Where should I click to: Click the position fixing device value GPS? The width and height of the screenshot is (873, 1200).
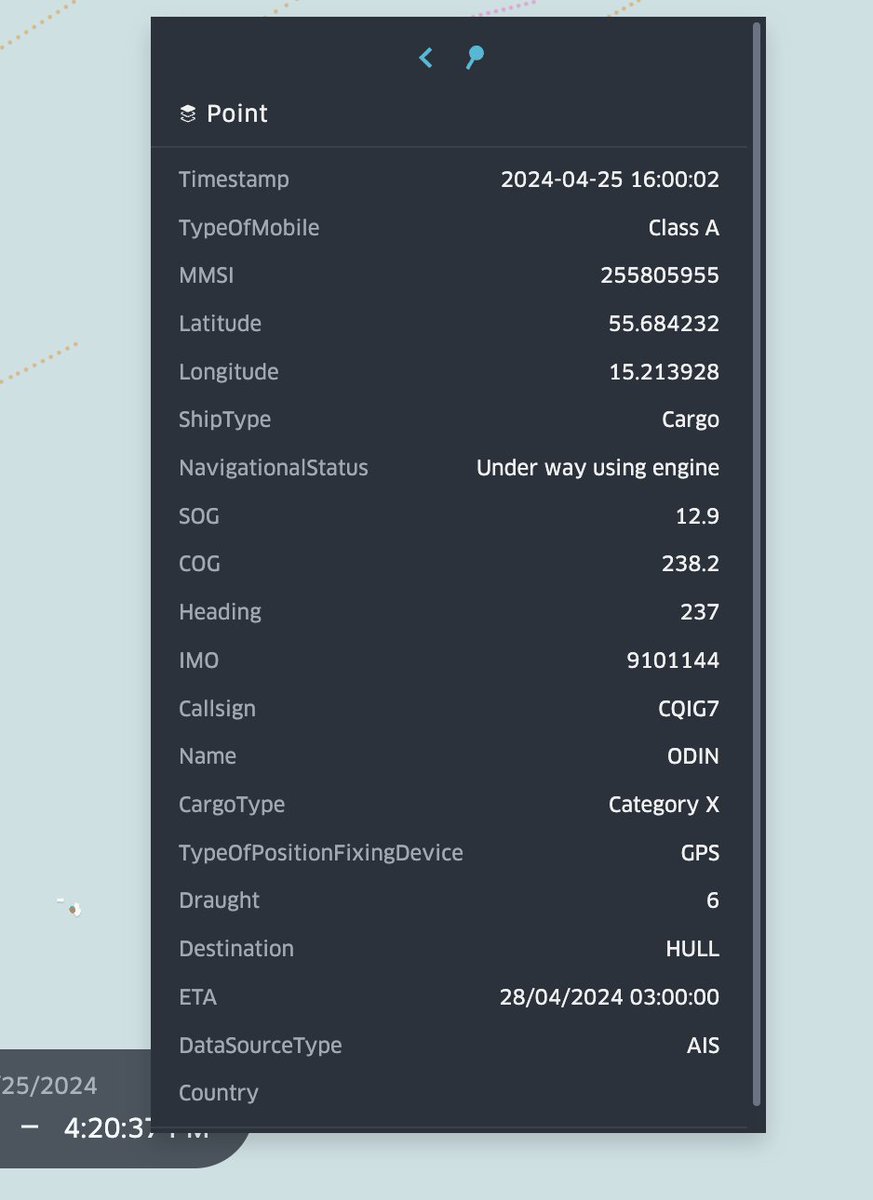[x=700, y=853]
